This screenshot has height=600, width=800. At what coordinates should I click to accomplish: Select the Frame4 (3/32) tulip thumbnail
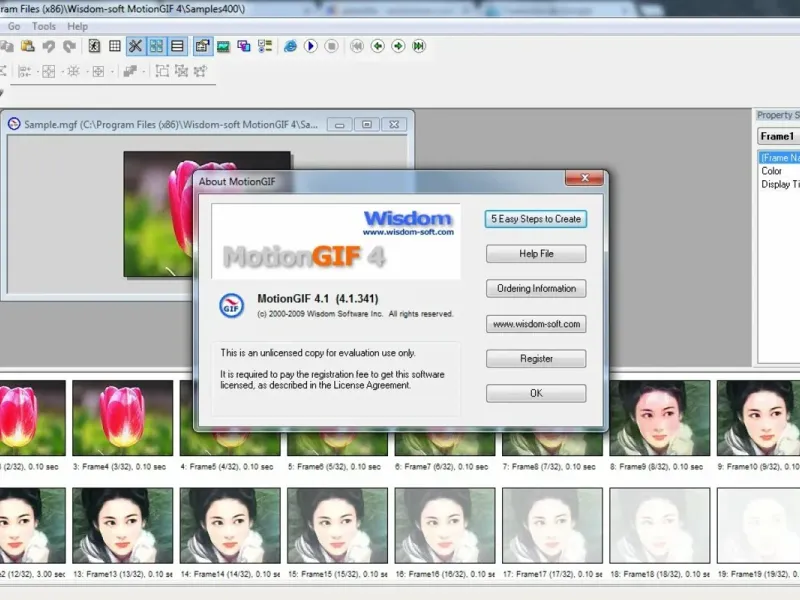point(122,418)
